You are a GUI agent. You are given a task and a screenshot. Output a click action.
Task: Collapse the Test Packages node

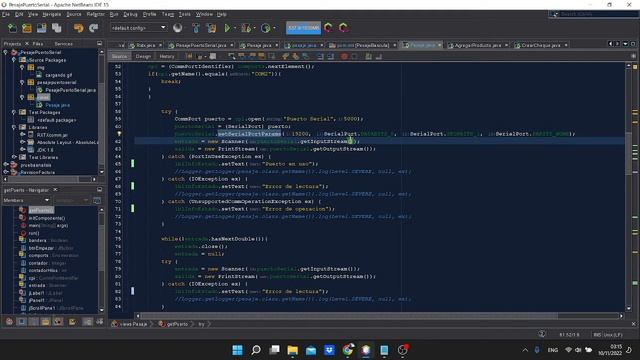tap(14, 112)
